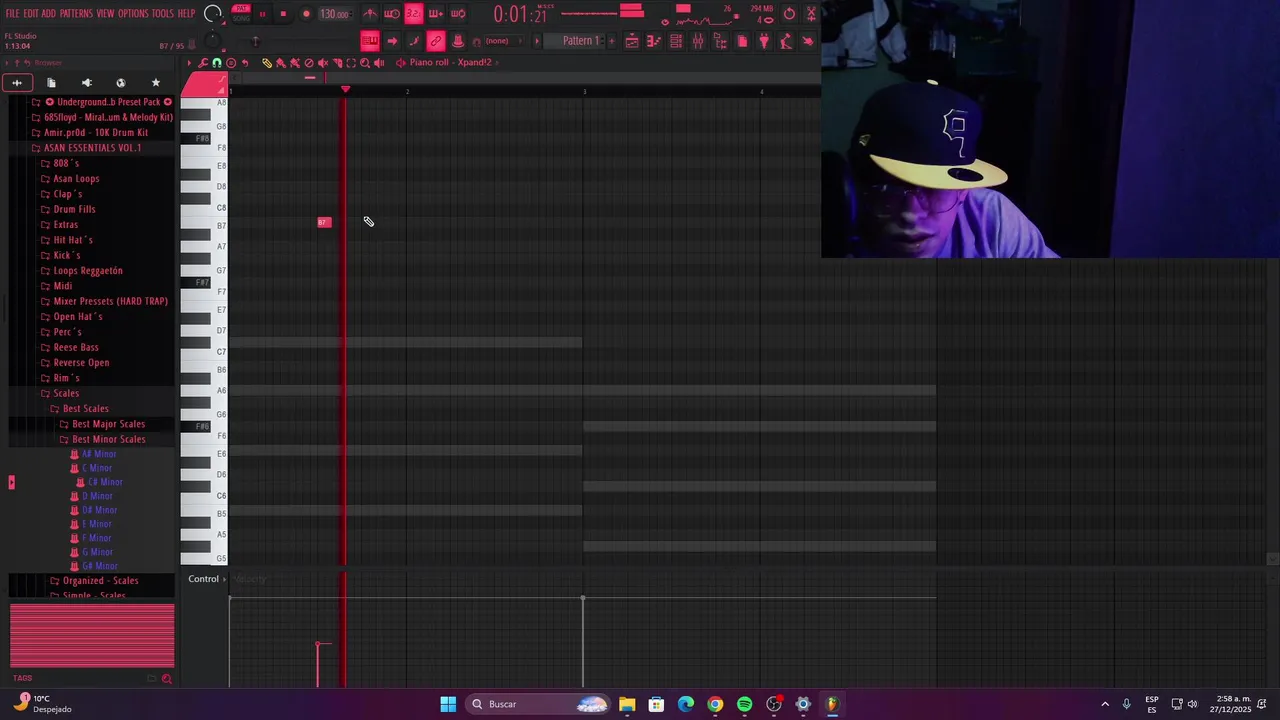
Task: Click the plug icon in main toolbar
Action: (x=764, y=41)
